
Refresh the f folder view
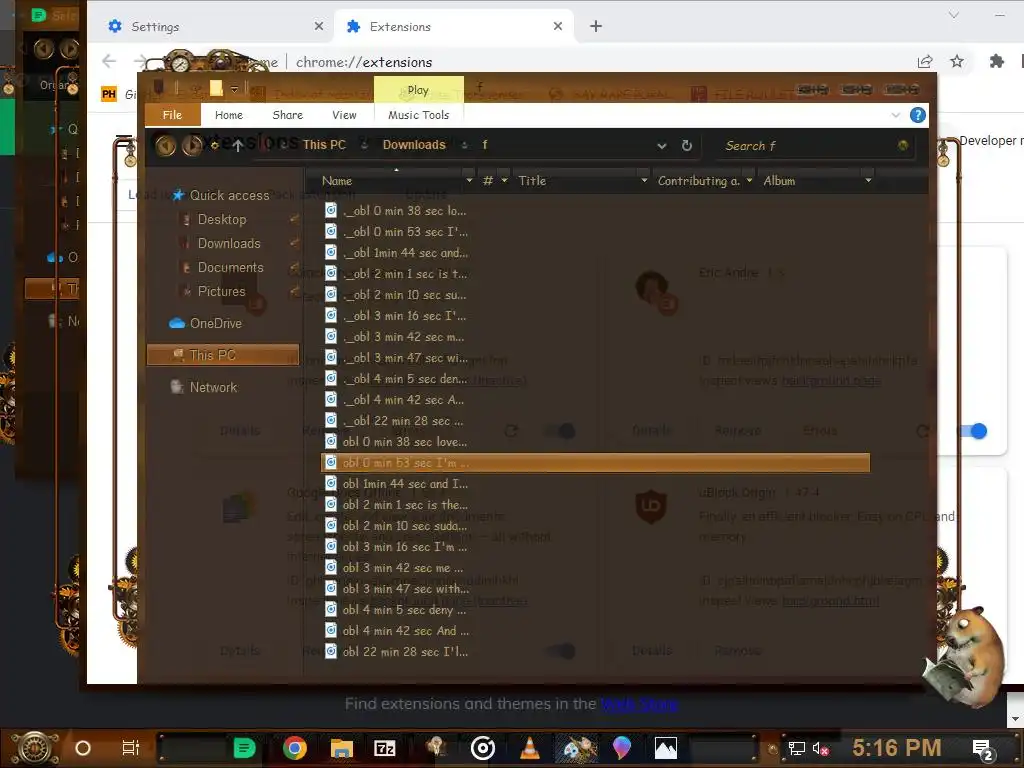click(x=686, y=146)
